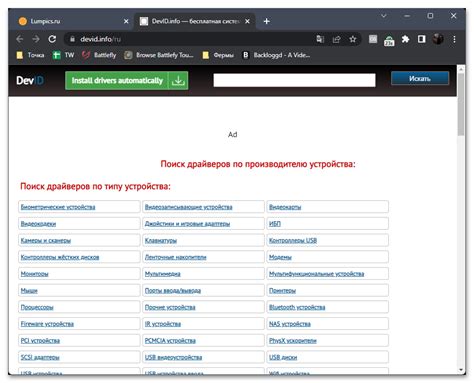
Task: Open Видеозаписывающие устройства link
Action: coord(188,207)
